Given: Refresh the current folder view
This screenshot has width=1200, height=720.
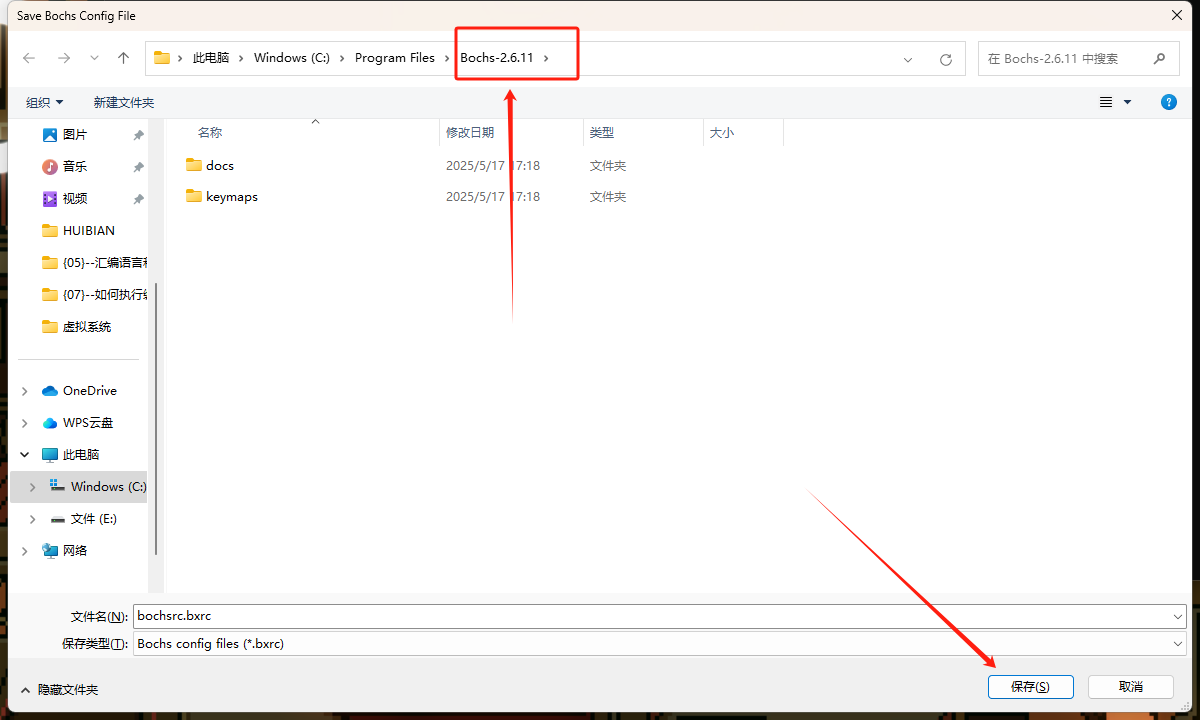Looking at the screenshot, I should point(945,59).
